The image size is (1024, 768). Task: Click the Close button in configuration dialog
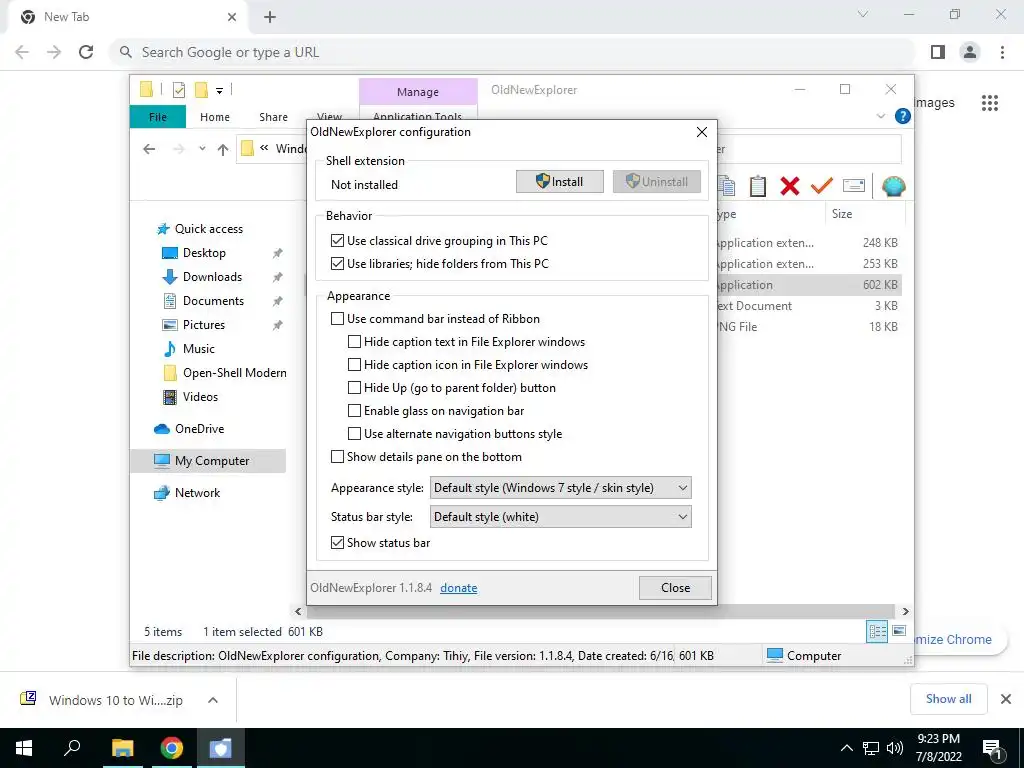[675, 588]
